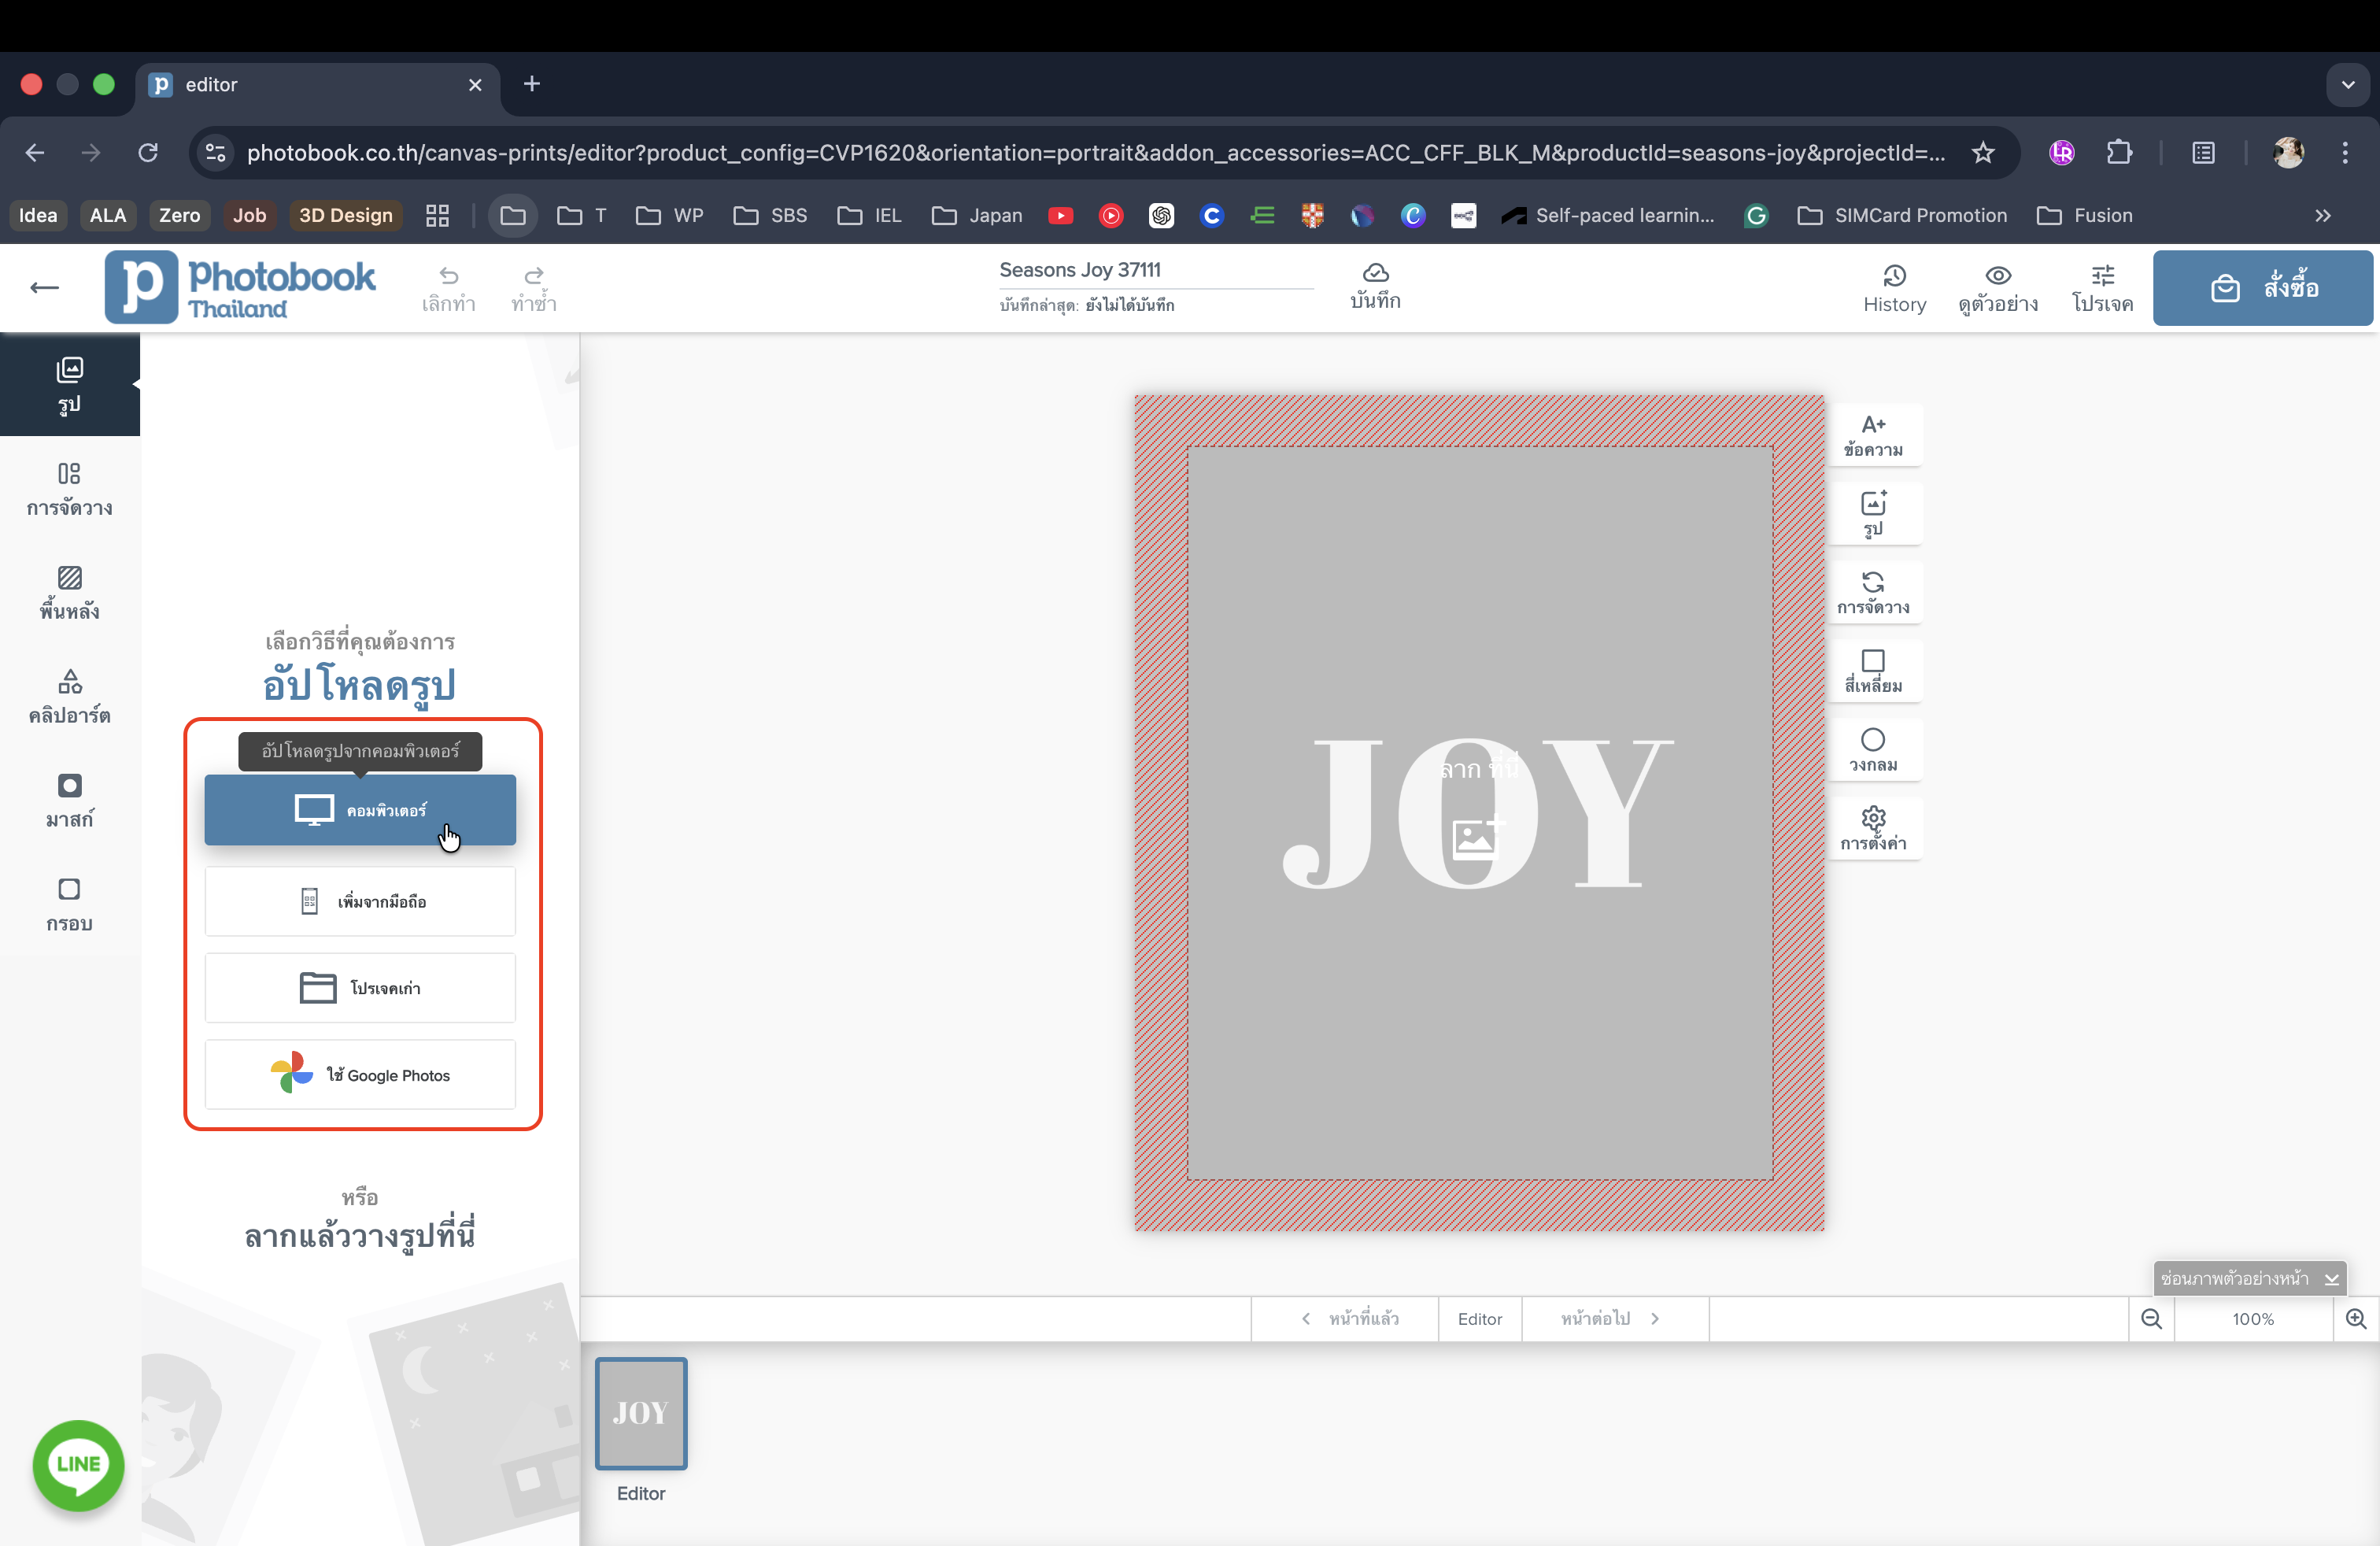The image size is (2380, 1546).
Task: Open the คลิปอาร์ต clipart sidebar panel
Action: (x=69, y=696)
